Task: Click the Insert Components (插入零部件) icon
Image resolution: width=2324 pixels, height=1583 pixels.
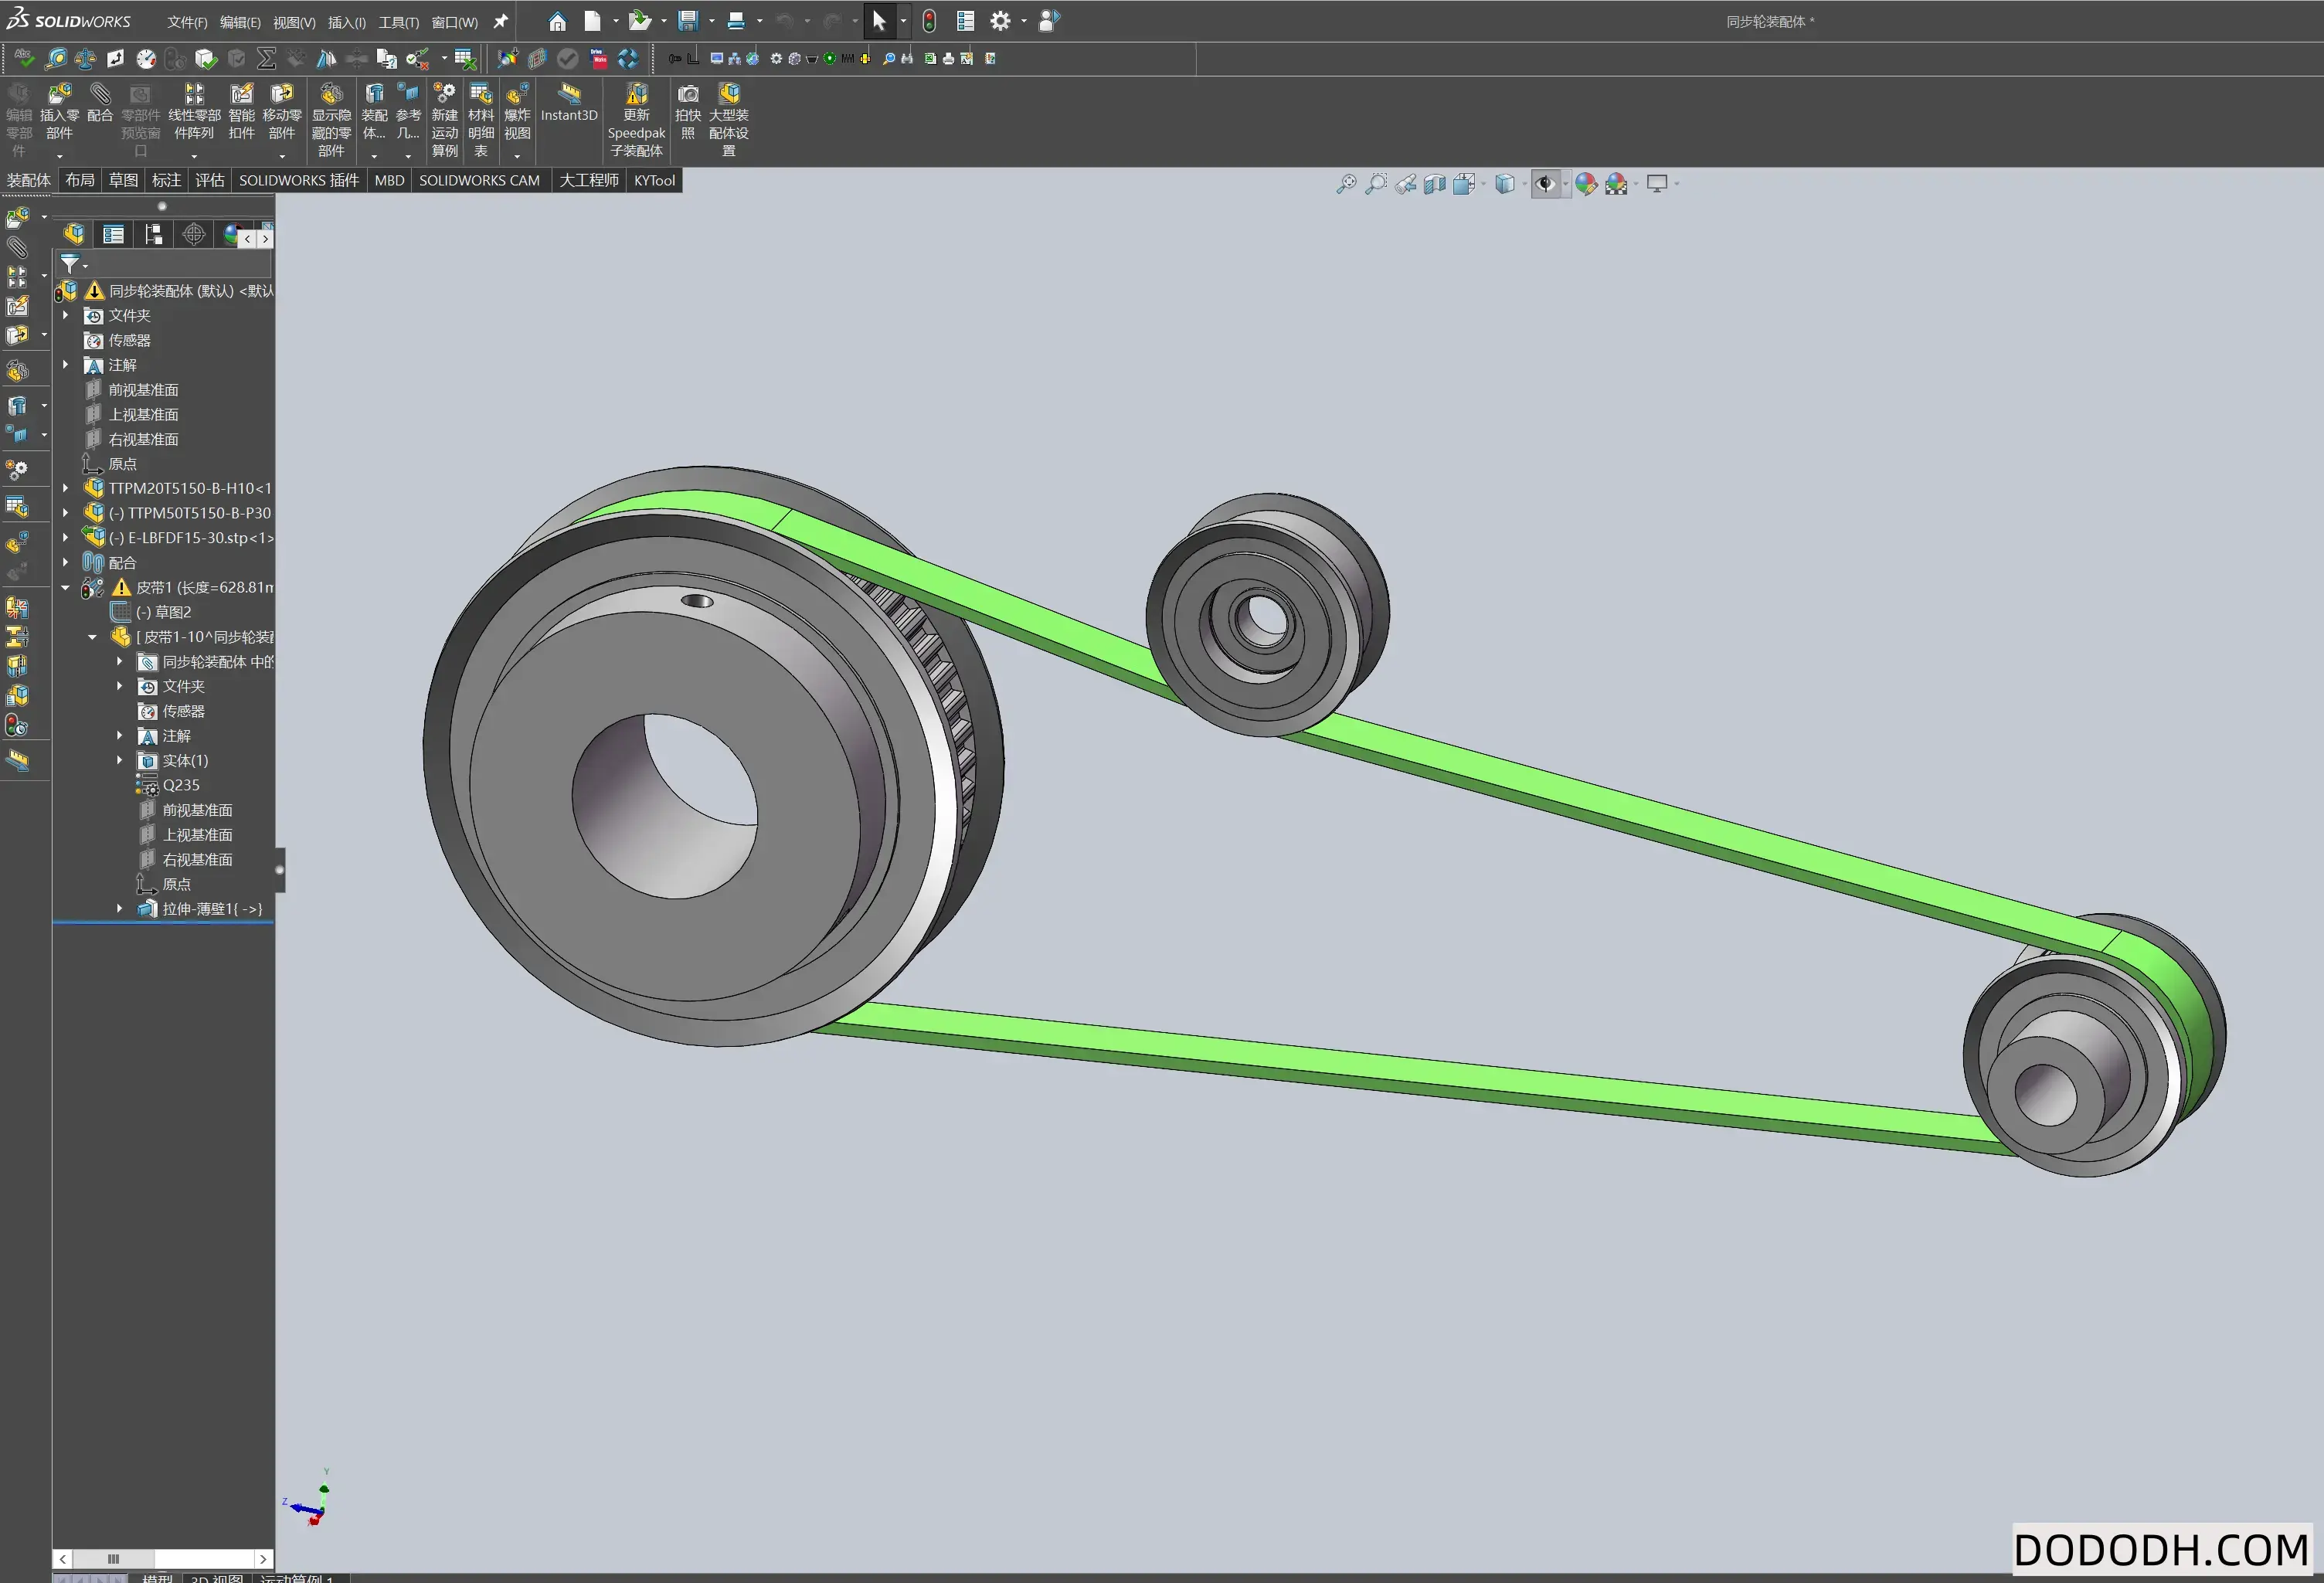Action: point(59,112)
